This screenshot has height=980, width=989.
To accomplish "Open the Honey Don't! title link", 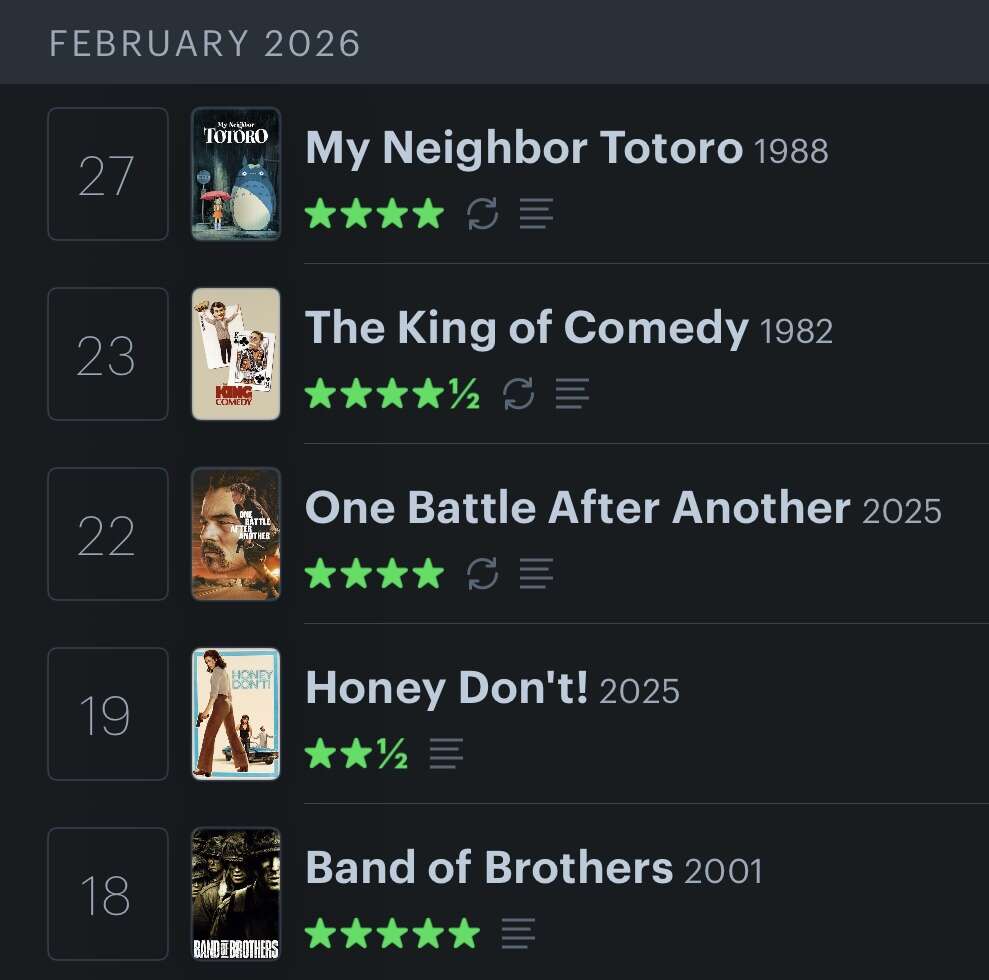I will click(446, 688).
